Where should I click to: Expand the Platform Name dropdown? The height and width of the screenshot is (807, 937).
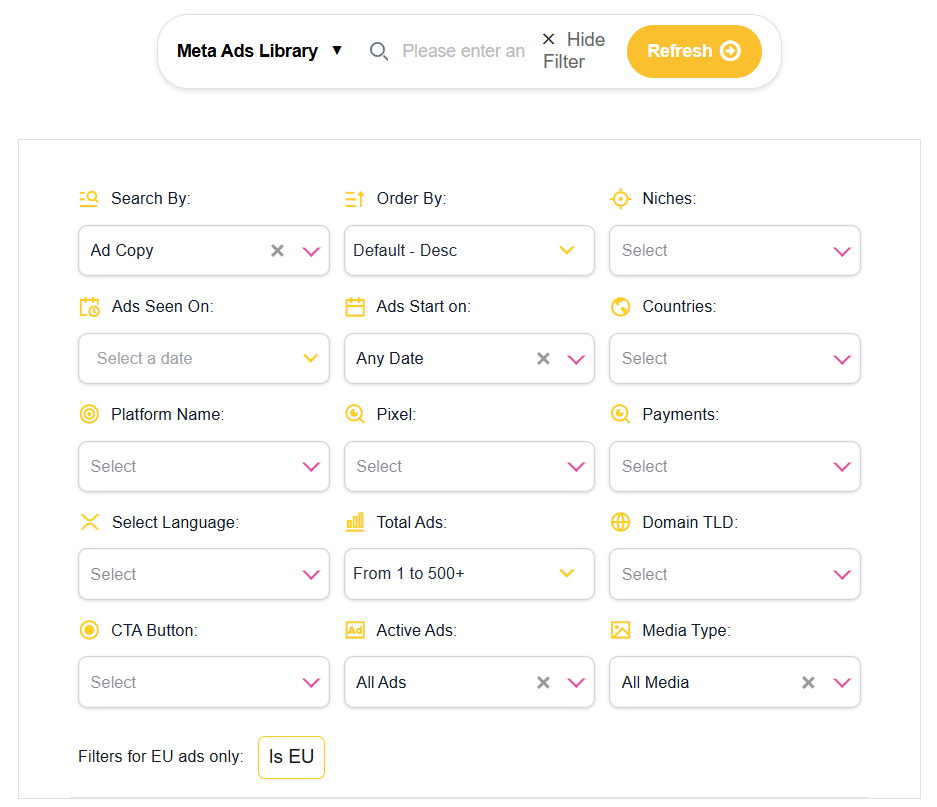[x=203, y=466]
